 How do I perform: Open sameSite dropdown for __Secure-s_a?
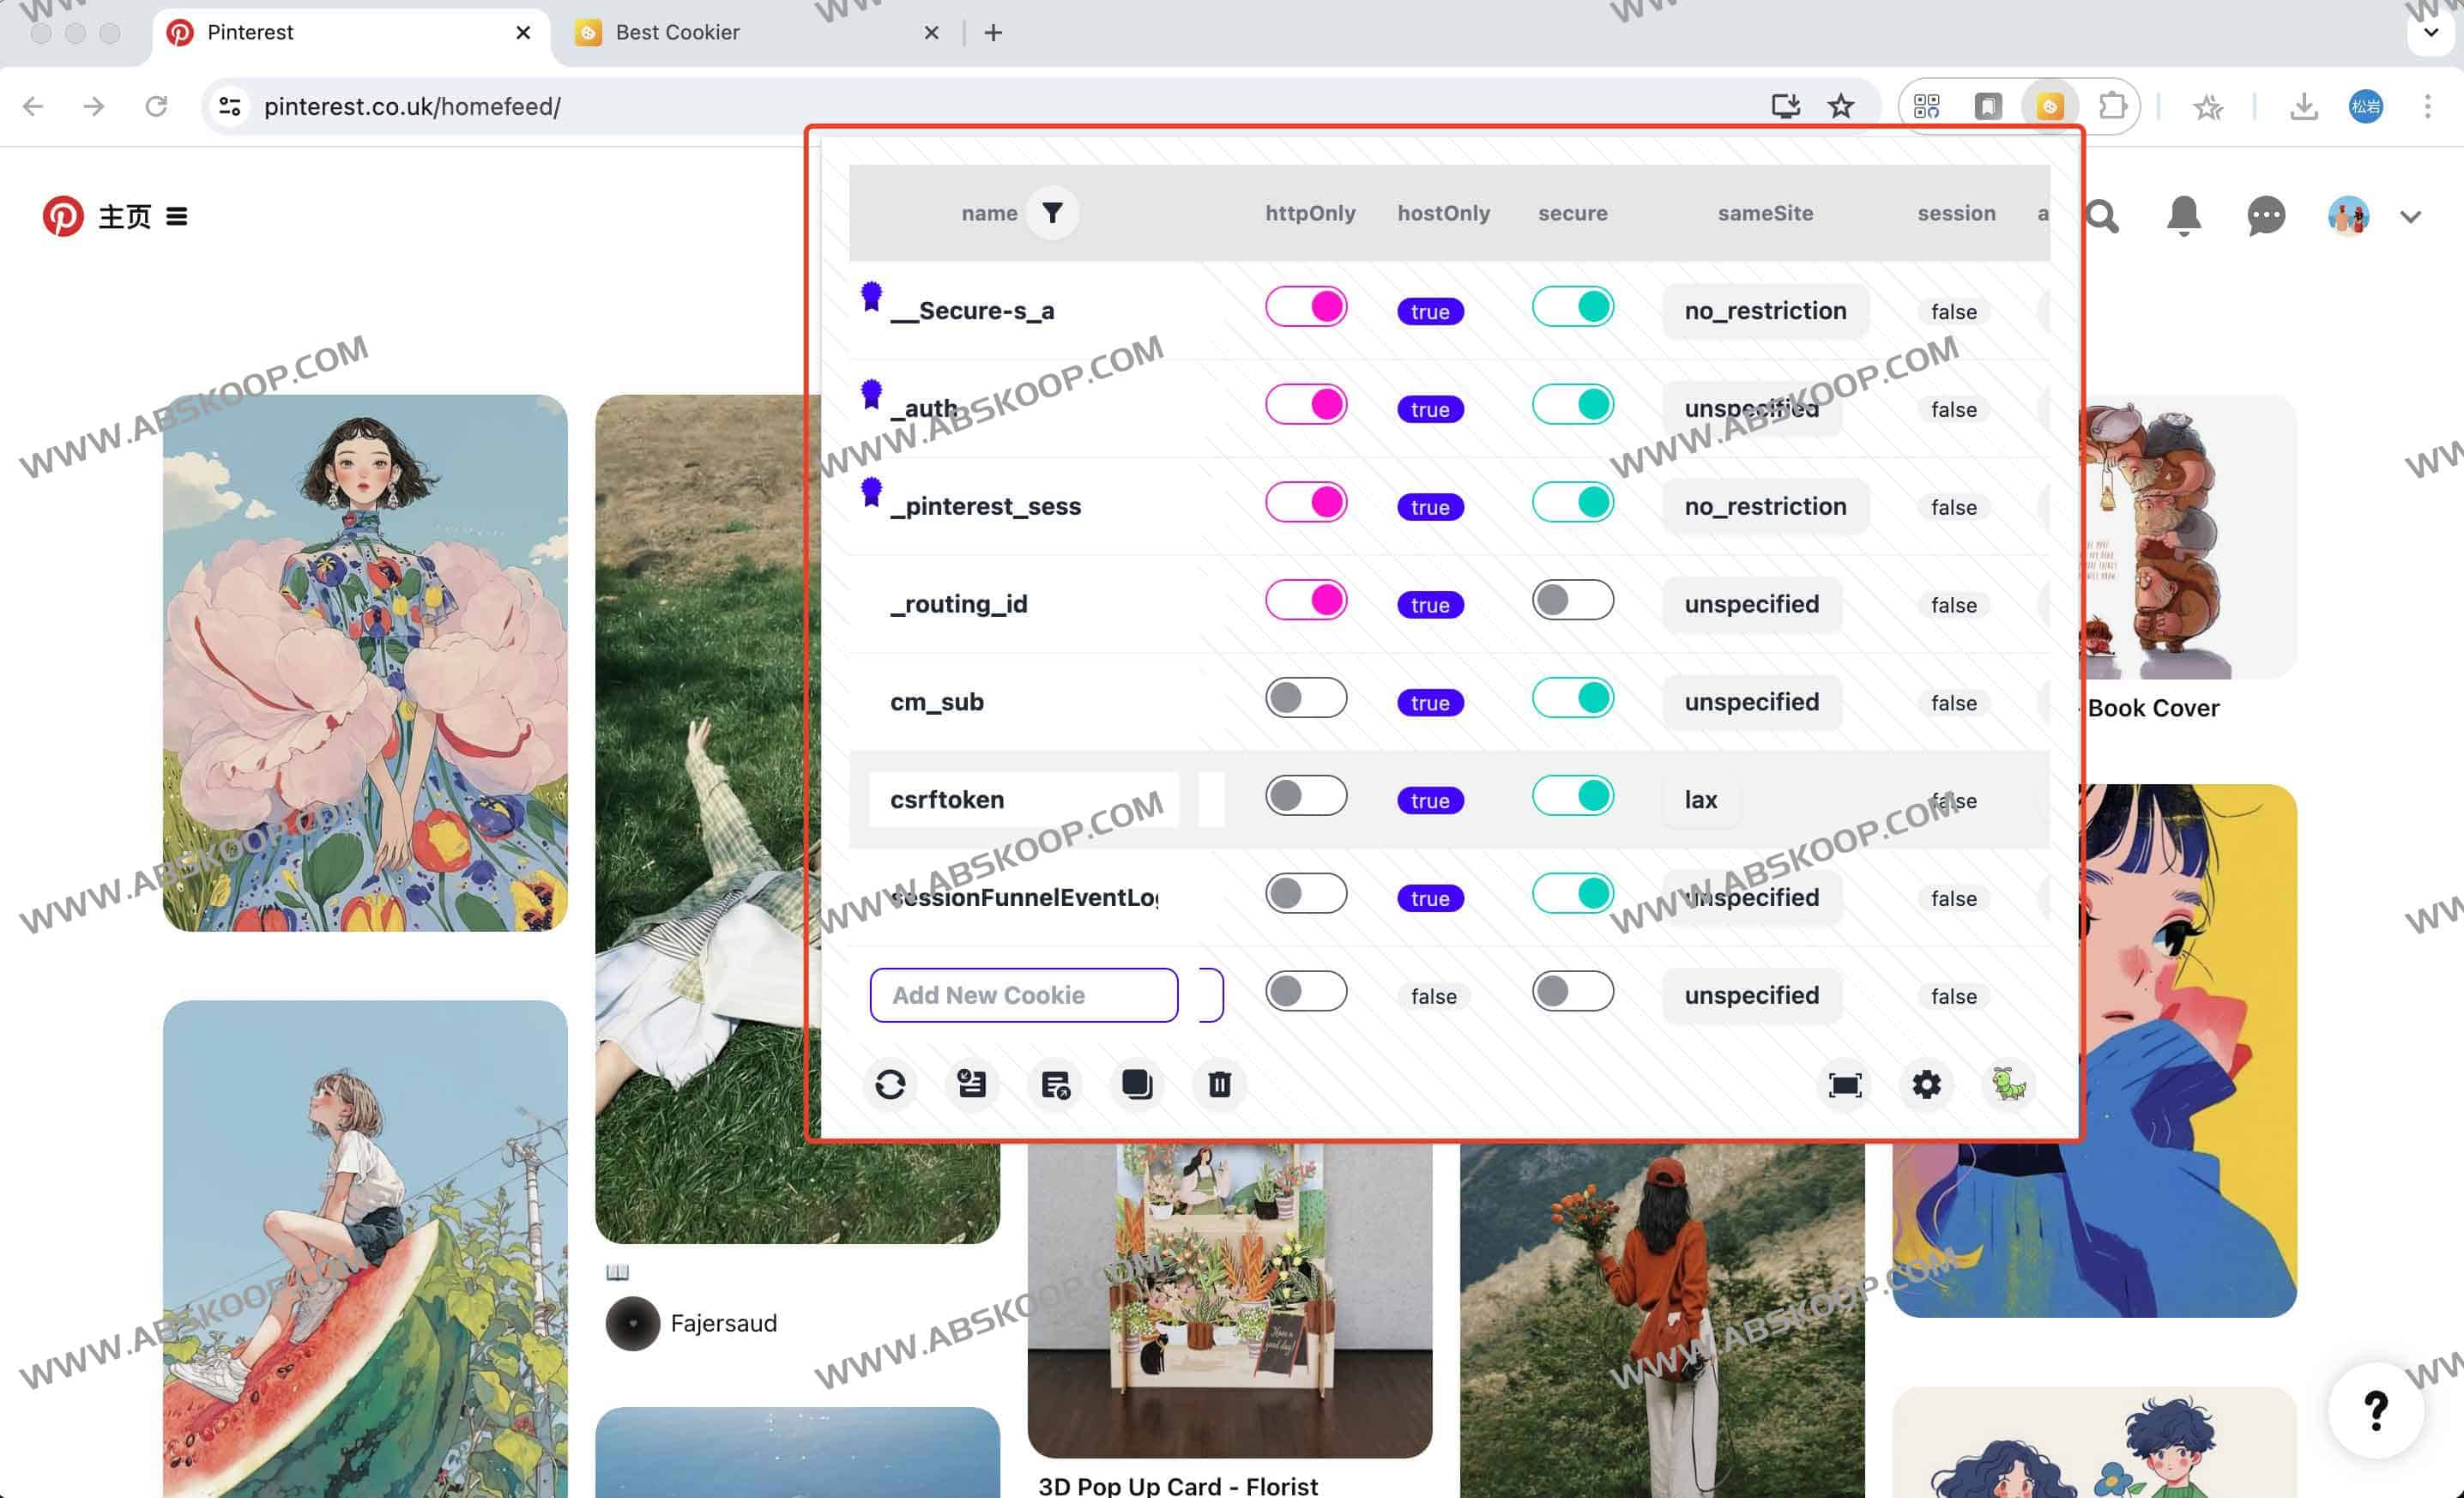[1765, 311]
